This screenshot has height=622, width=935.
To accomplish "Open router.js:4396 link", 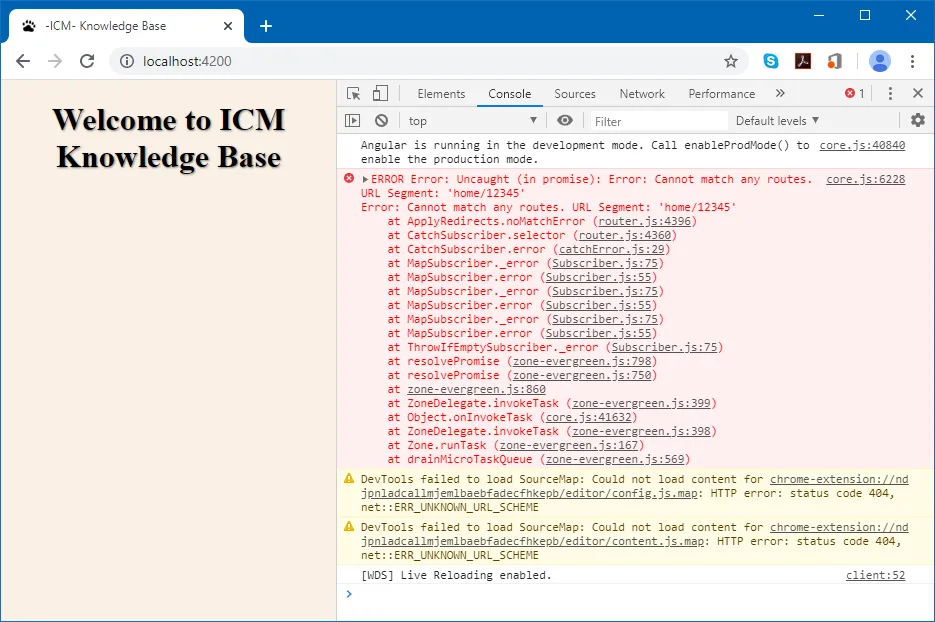I will tap(645, 221).
